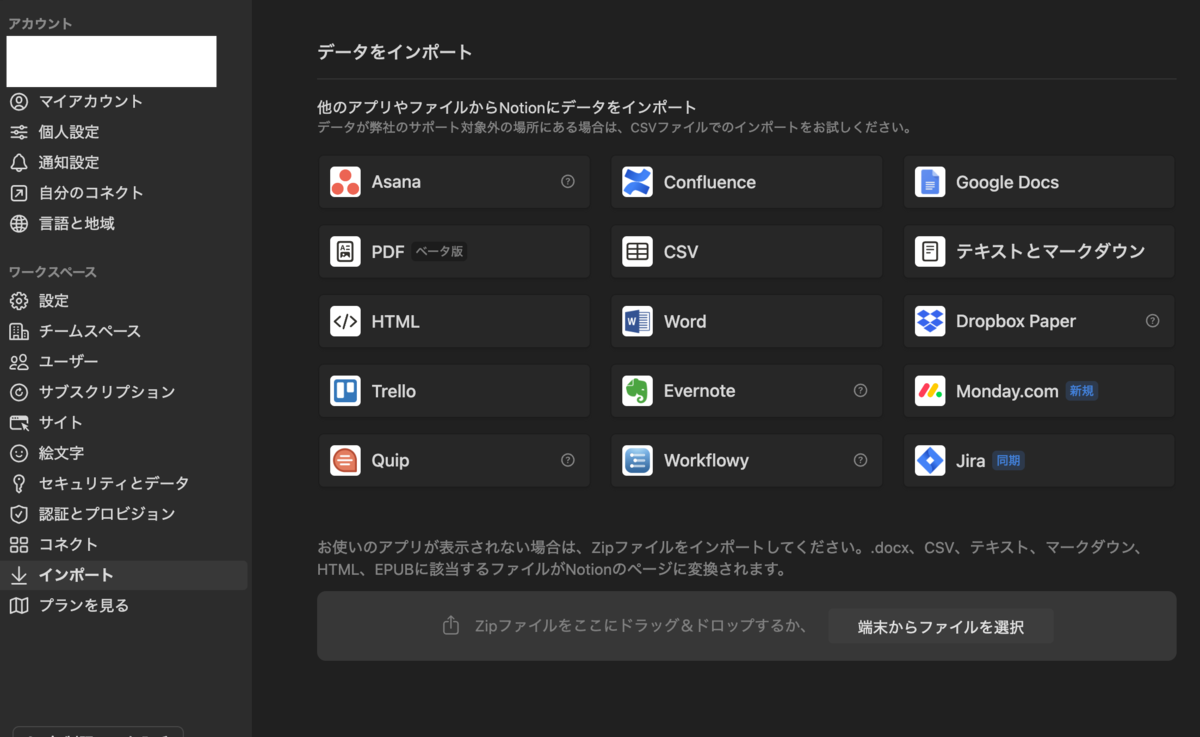Sync with Jira
This screenshot has width=1200, height=737.
pos(1039,460)
